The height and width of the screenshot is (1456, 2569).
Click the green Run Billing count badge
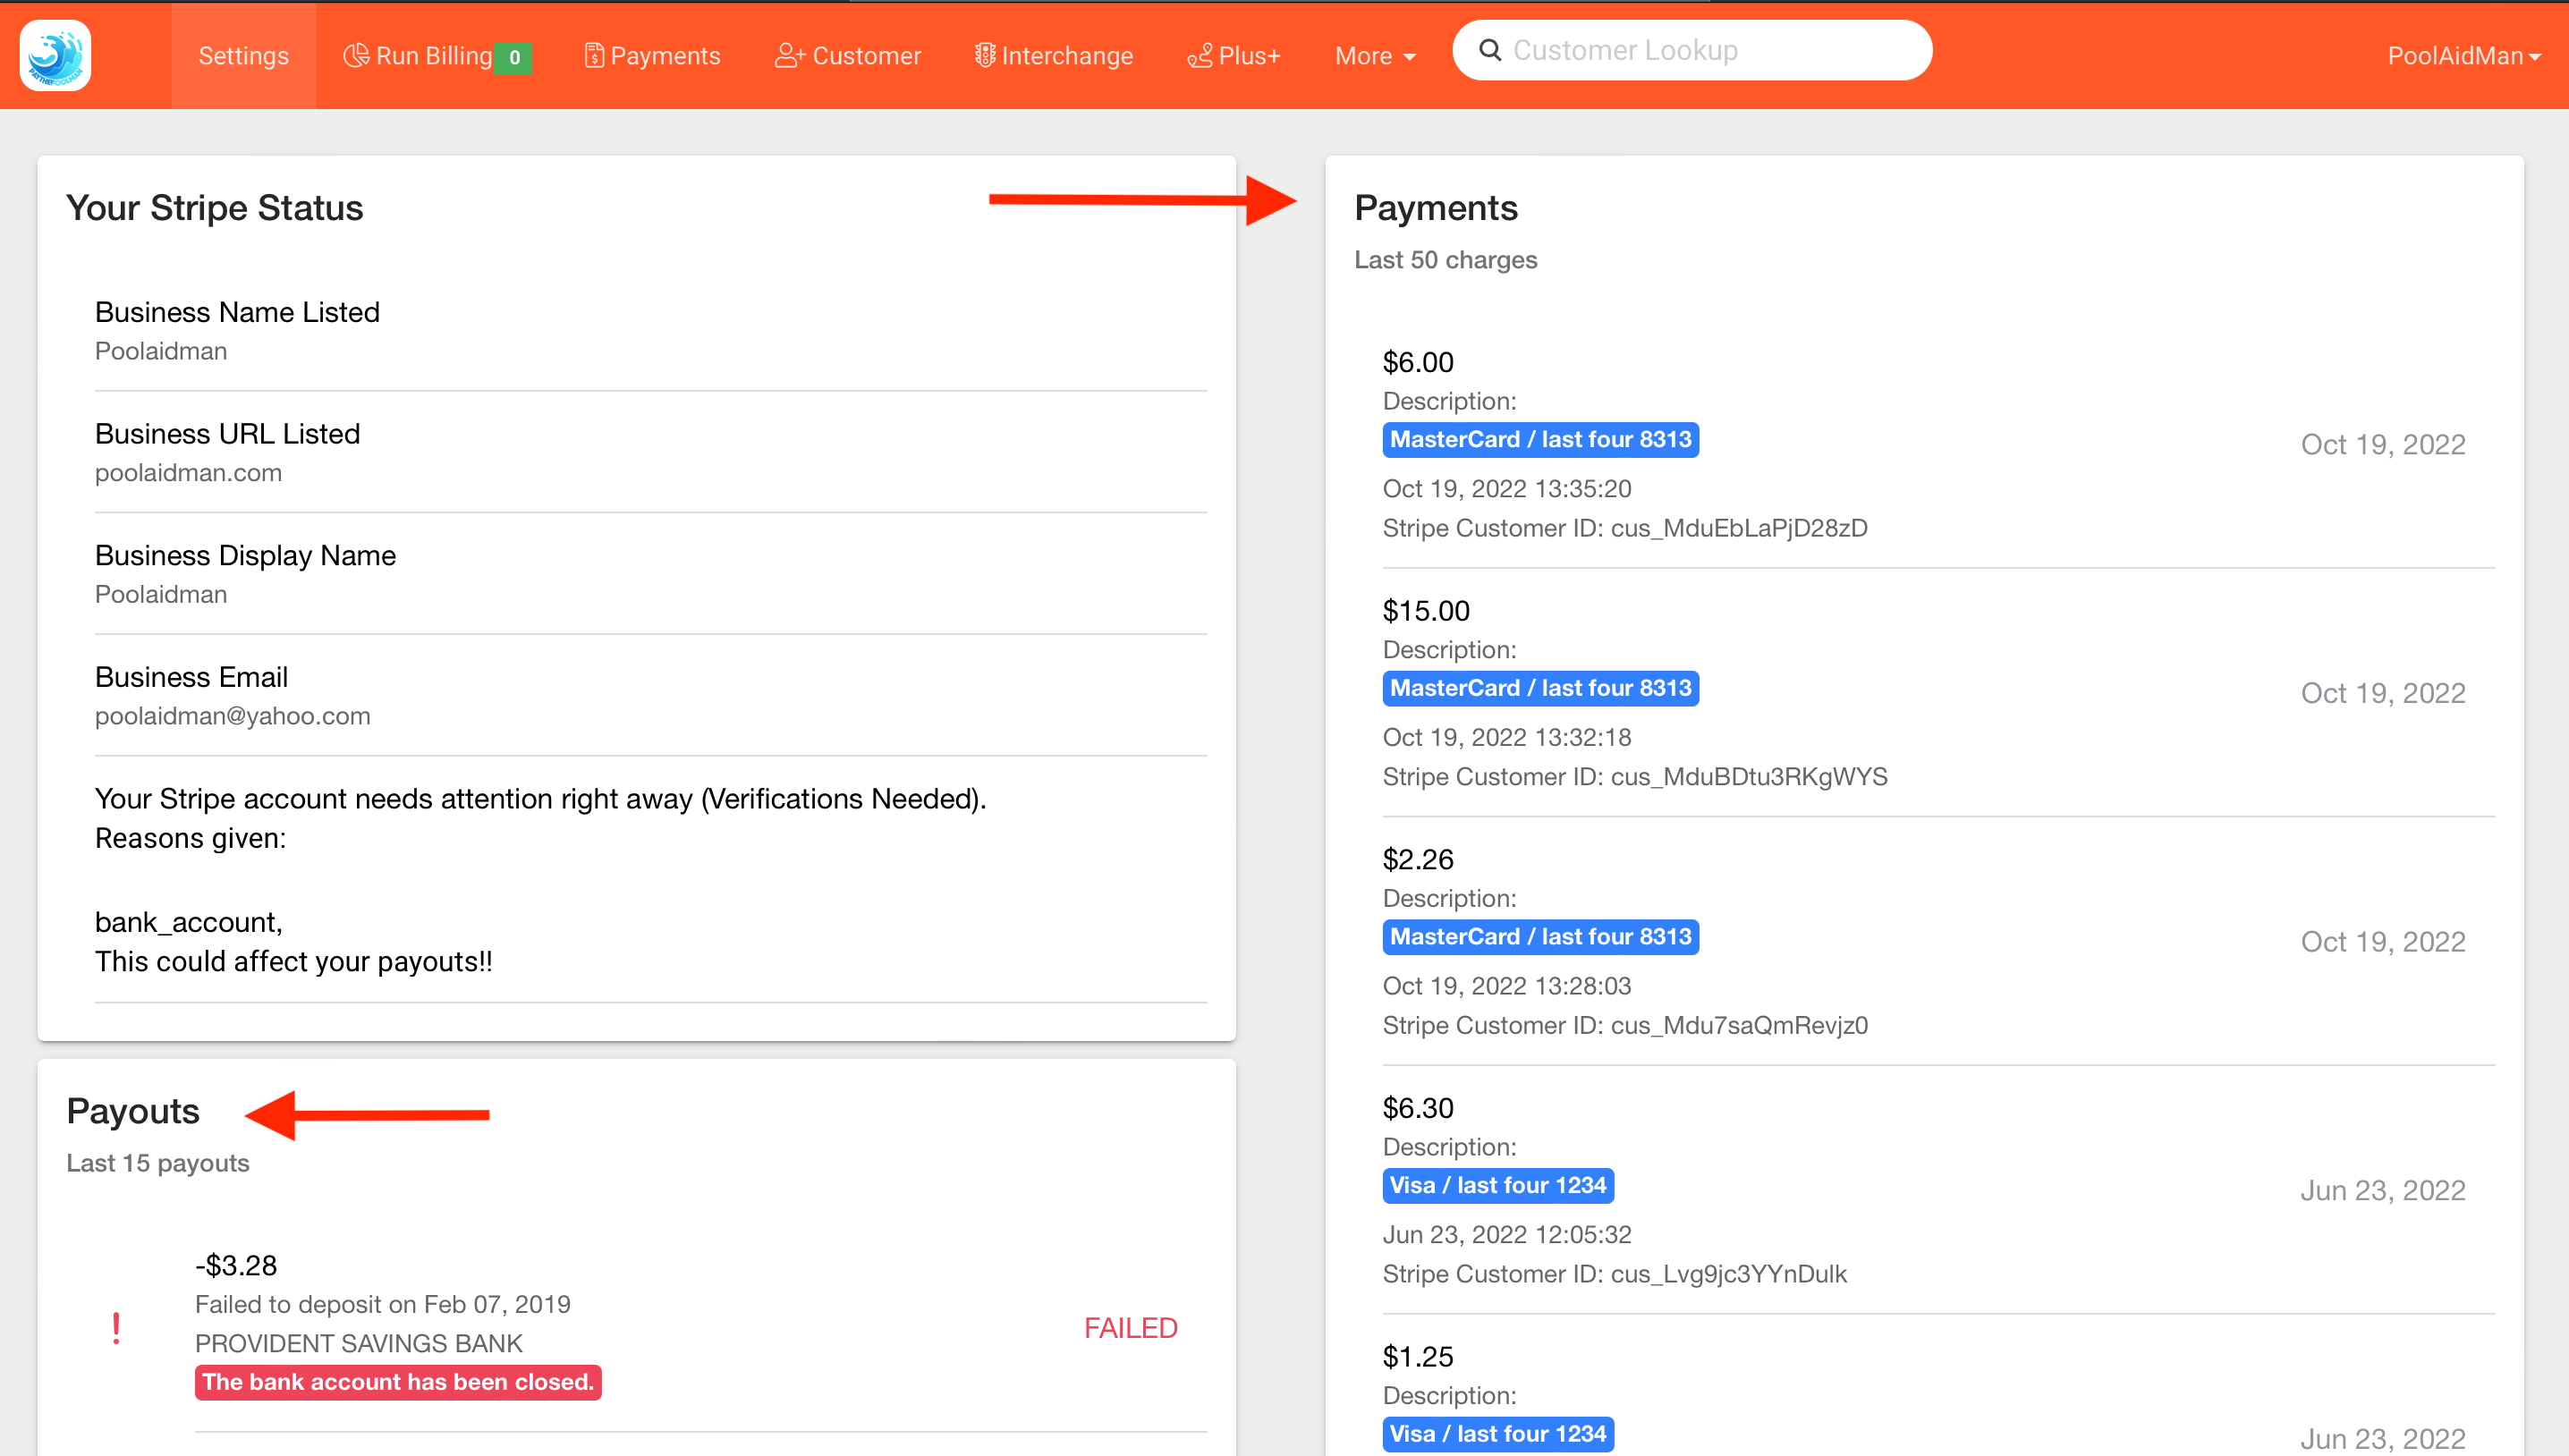click(514, 58)
